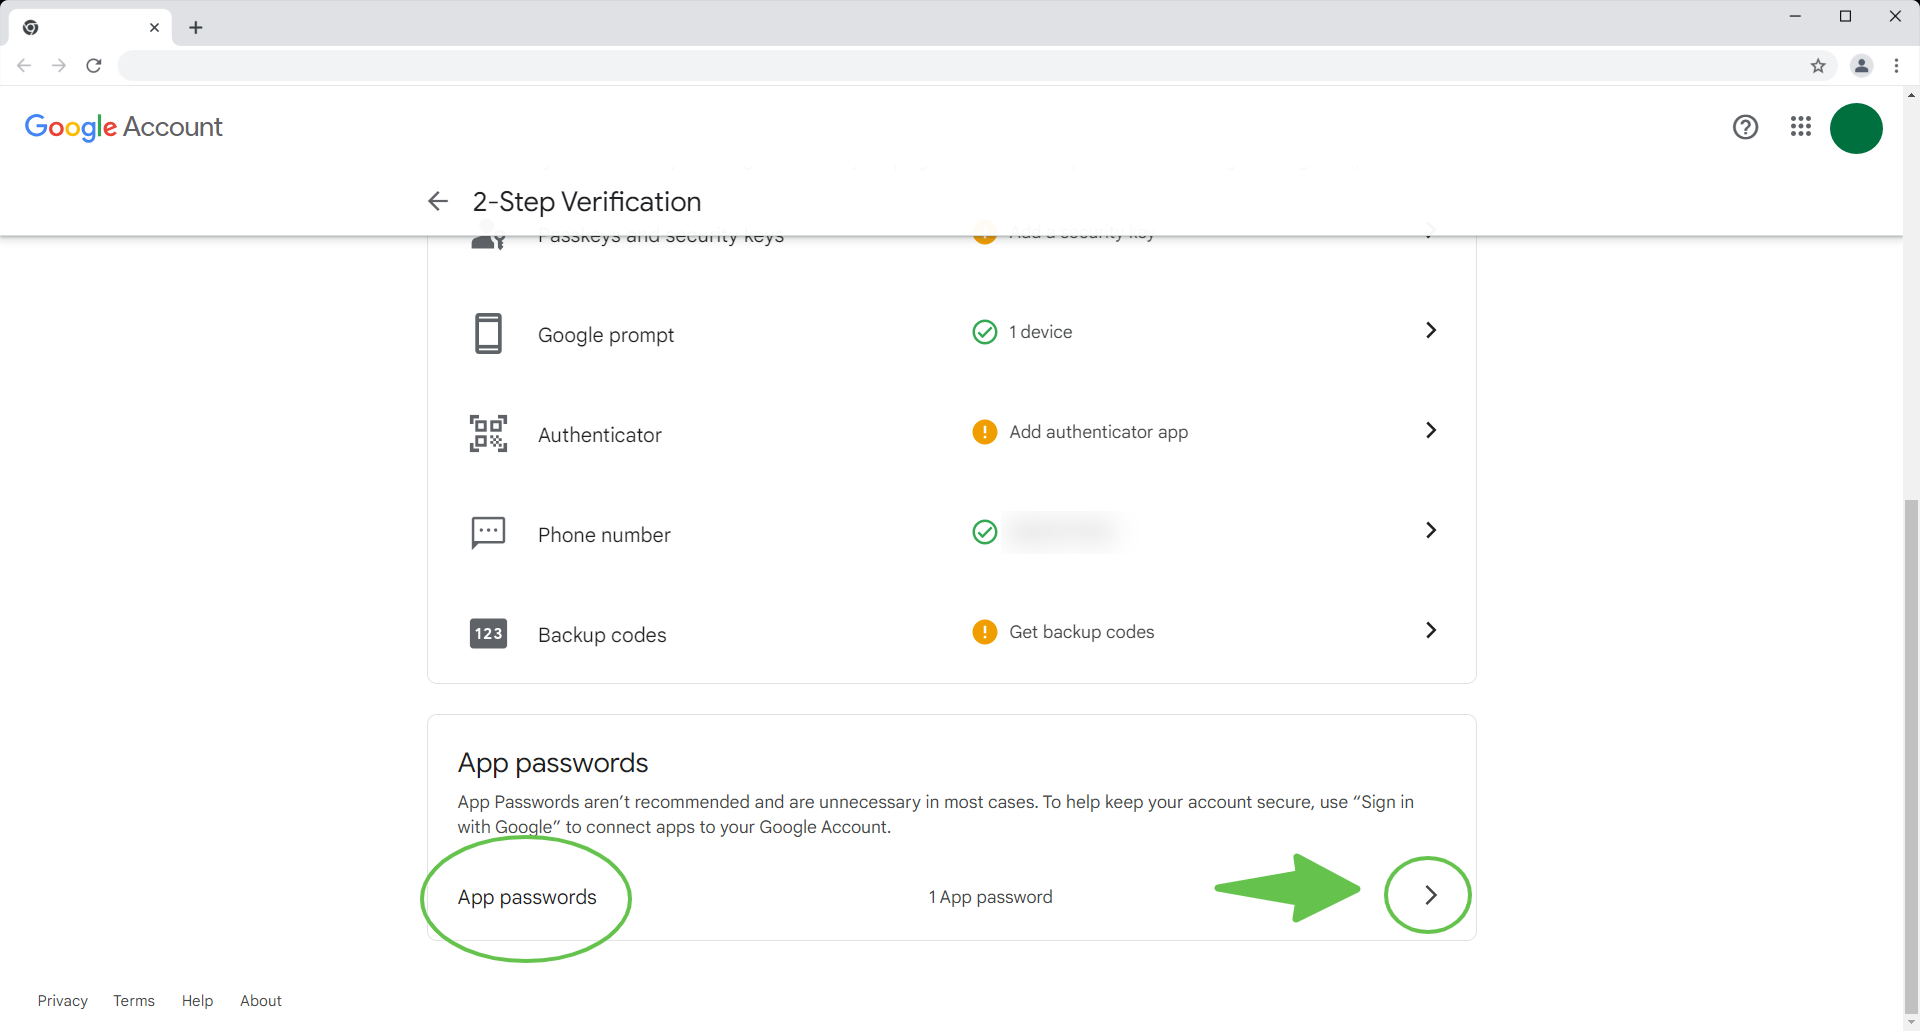Click the Phone number message icon
The width and height of the screenshot is (1920, 1031).
488,533
